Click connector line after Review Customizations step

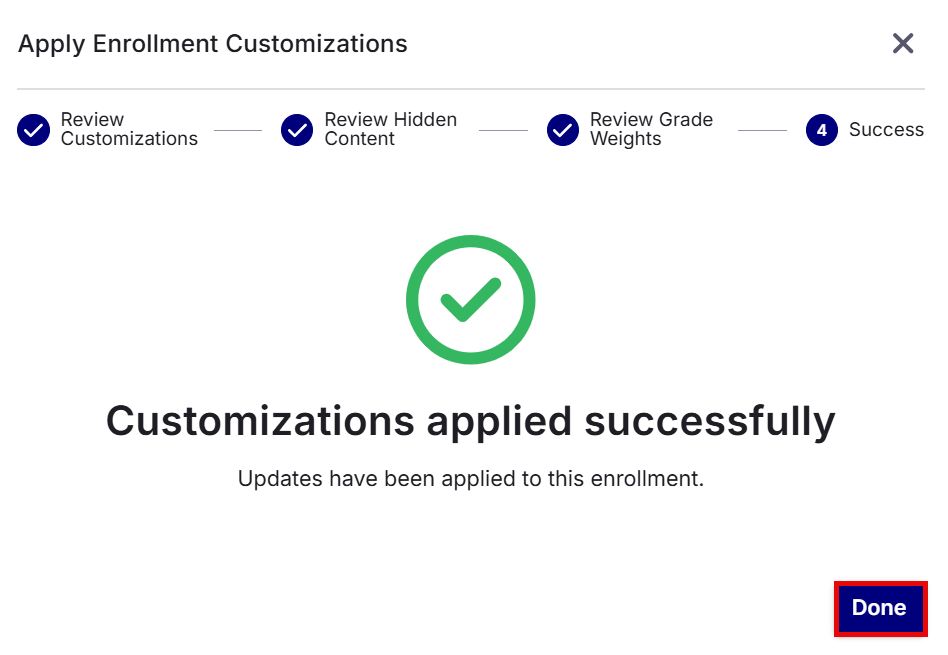pyautogui.click(x=238, y=130)
